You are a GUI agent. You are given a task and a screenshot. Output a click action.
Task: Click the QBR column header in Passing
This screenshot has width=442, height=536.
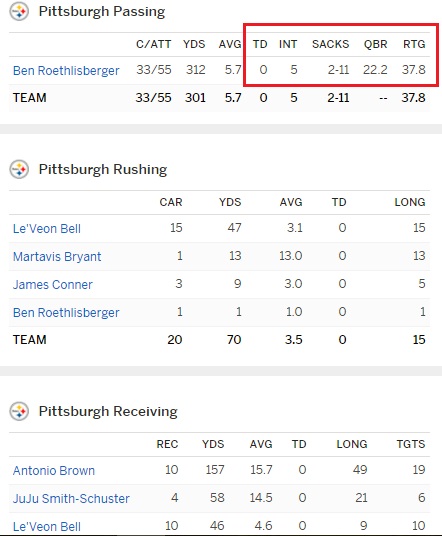pyautogui.click(x=375, y=44)
